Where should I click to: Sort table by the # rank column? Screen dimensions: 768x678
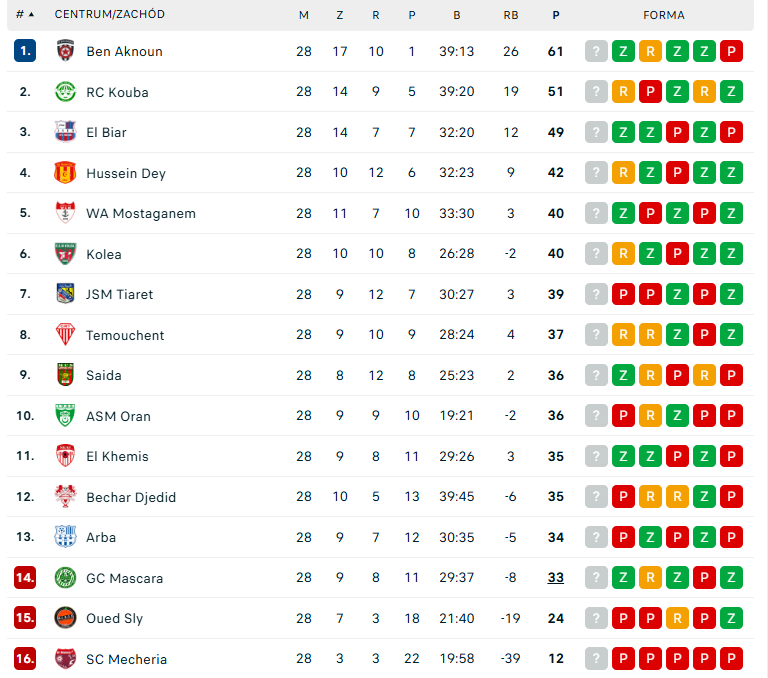coord(25,15)
